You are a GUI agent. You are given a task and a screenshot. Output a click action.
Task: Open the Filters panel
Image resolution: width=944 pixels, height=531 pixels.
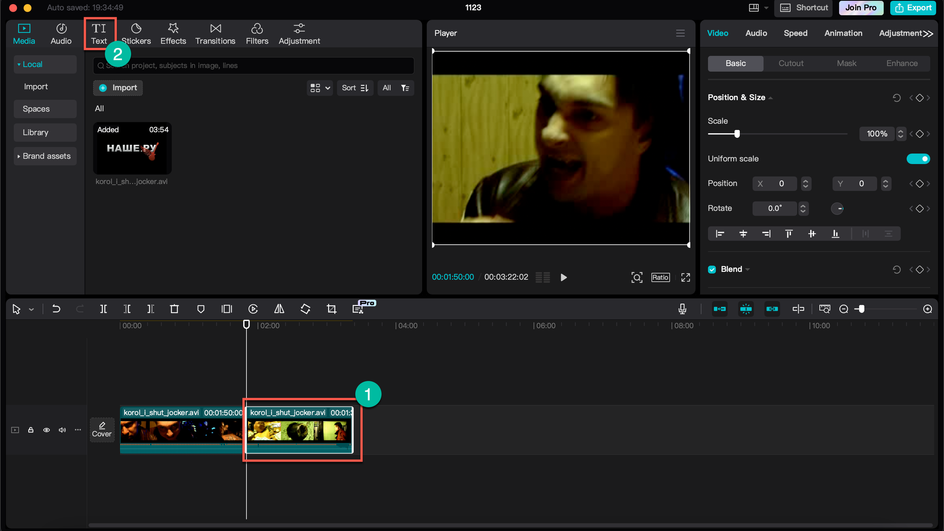point(256,34)
